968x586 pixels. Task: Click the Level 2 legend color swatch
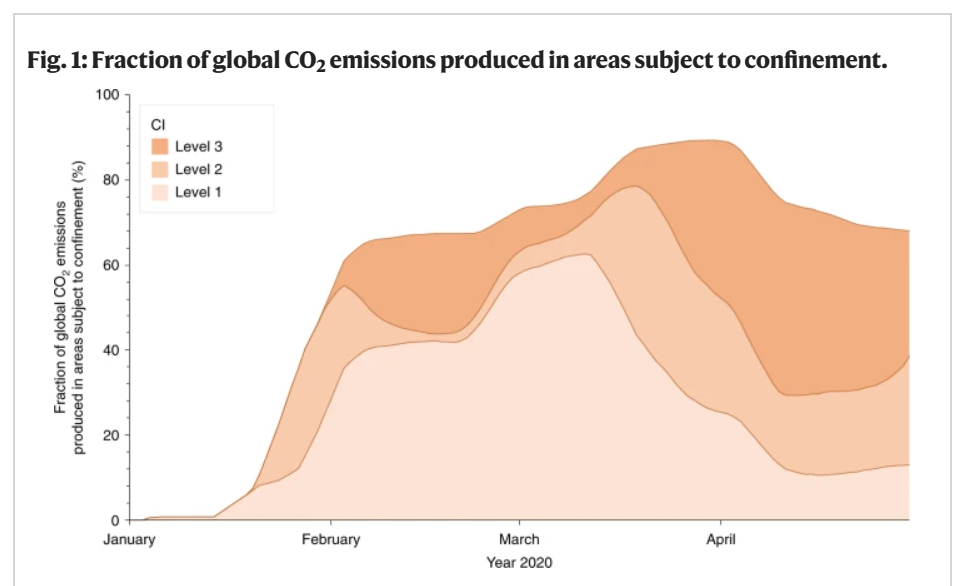159,169
